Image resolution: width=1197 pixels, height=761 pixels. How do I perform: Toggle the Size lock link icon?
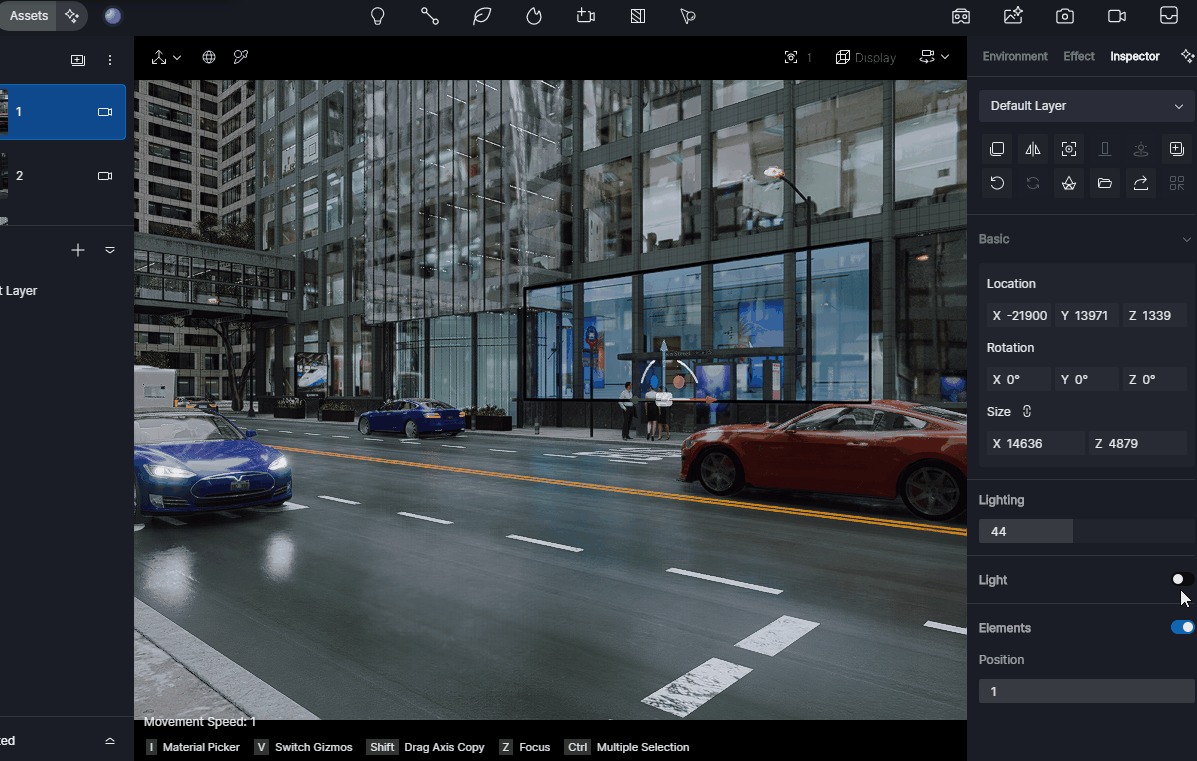(x=1027, y=411)
